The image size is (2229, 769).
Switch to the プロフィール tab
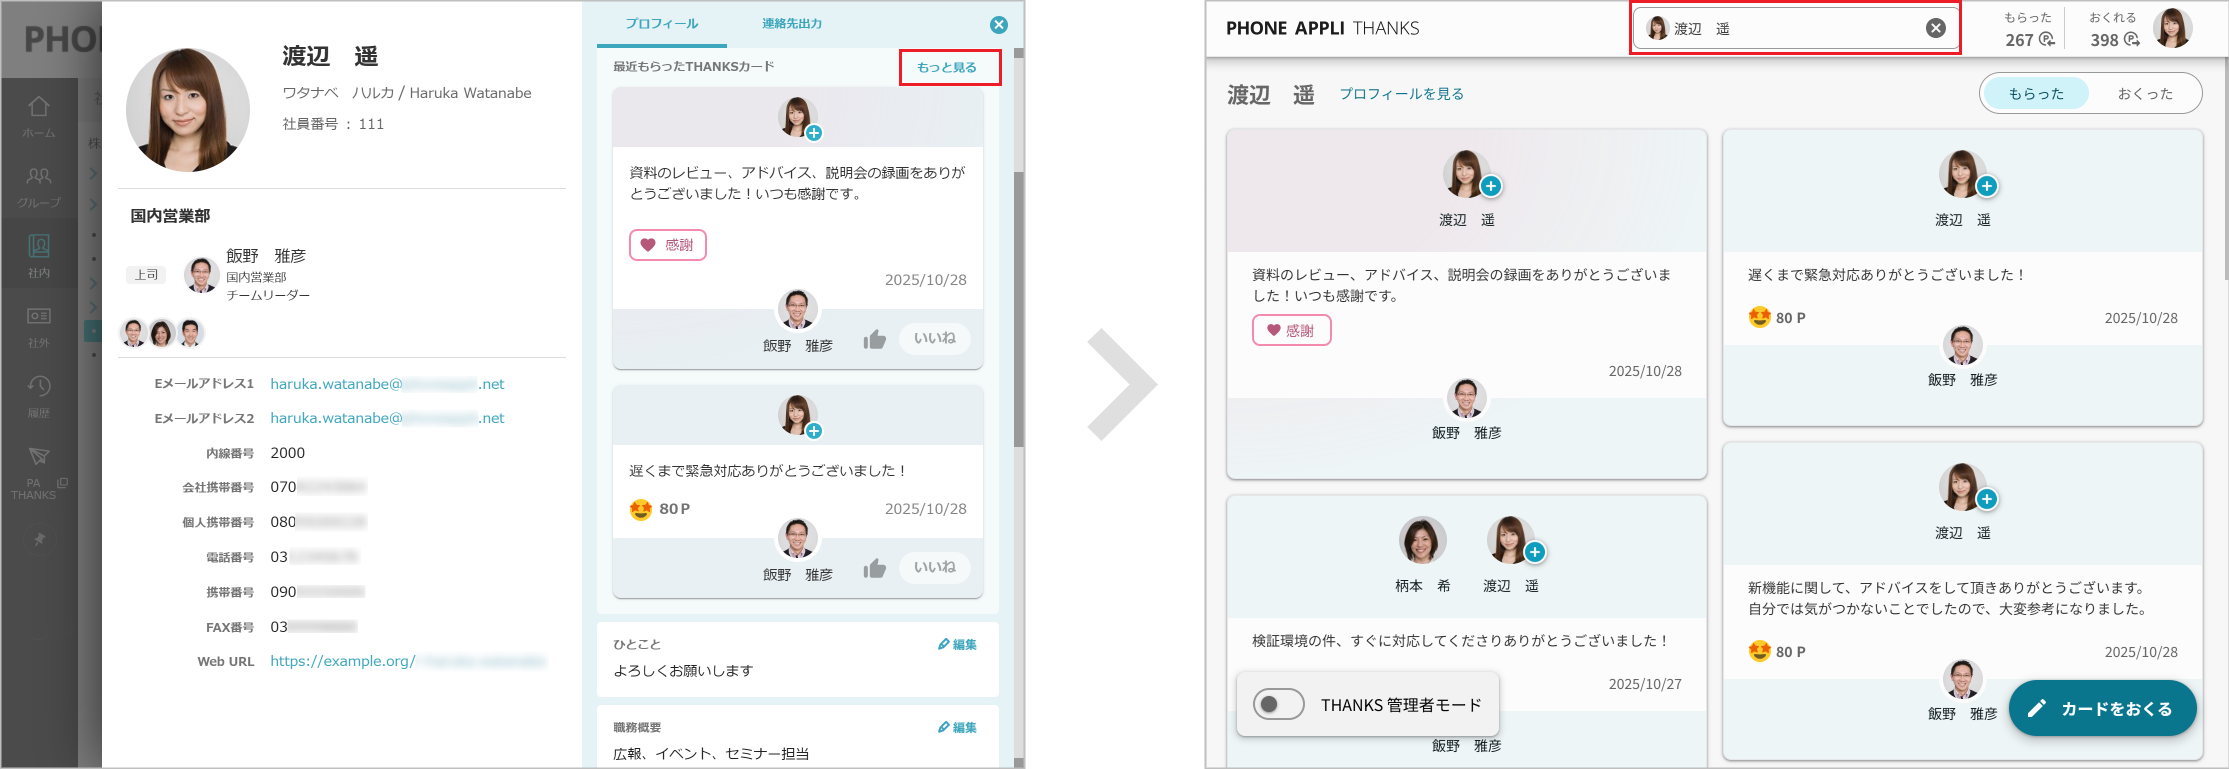tap(662, 23)
